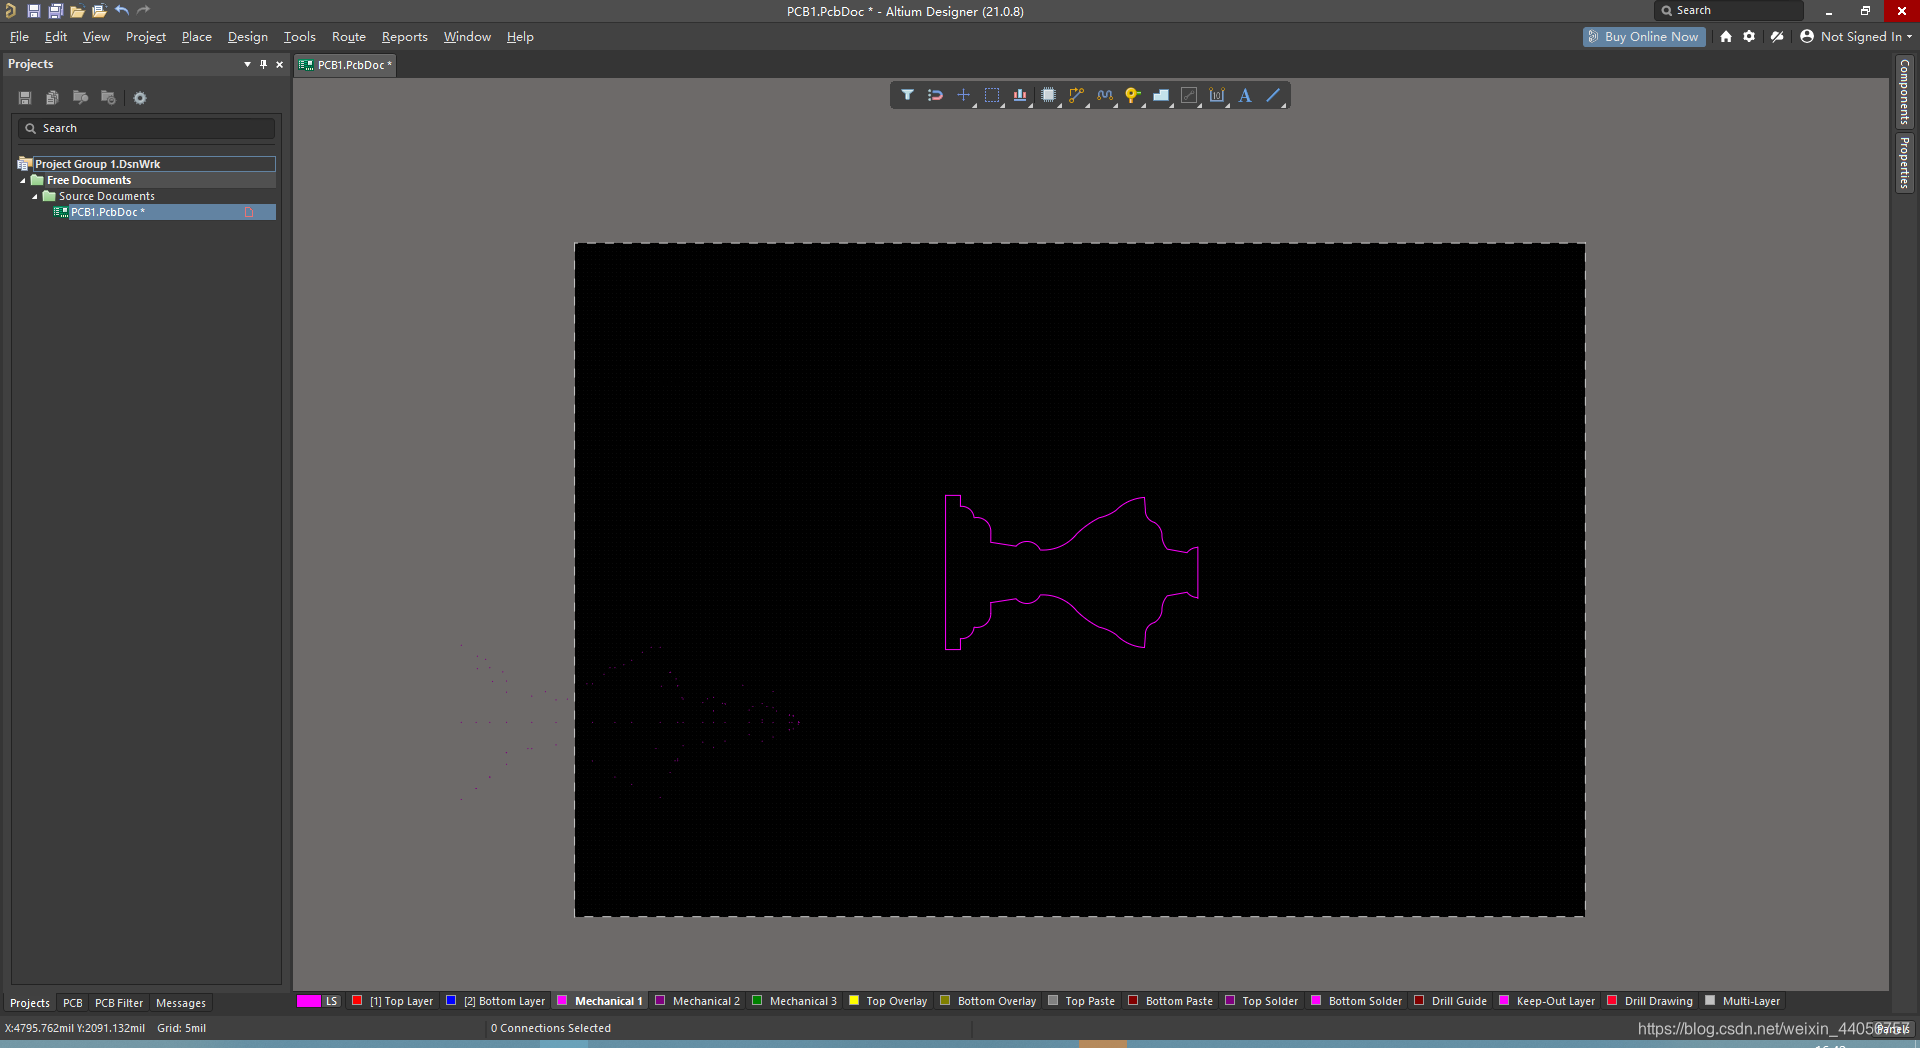Click the Top Overlay yellow color swatch
Viewport: 1920px width, 1048px height.
click(x=854, y=1000)
